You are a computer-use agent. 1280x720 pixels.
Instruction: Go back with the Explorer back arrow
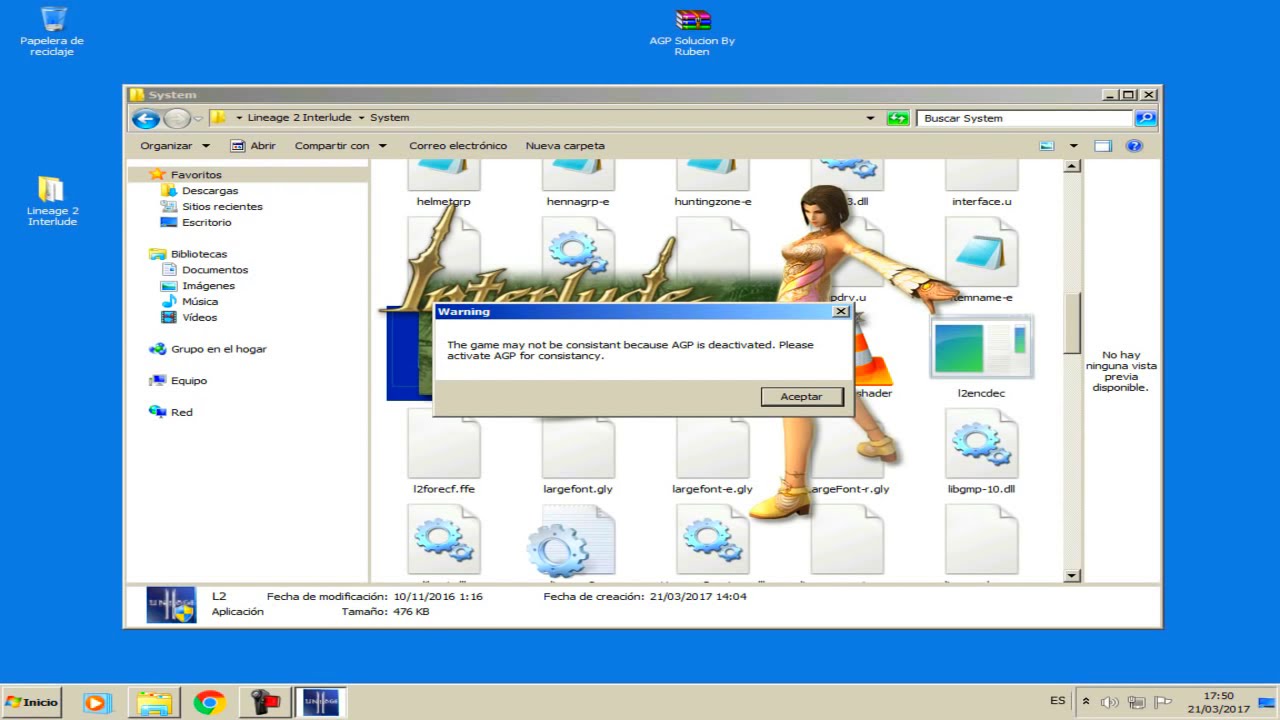click(x=146, y=119)
